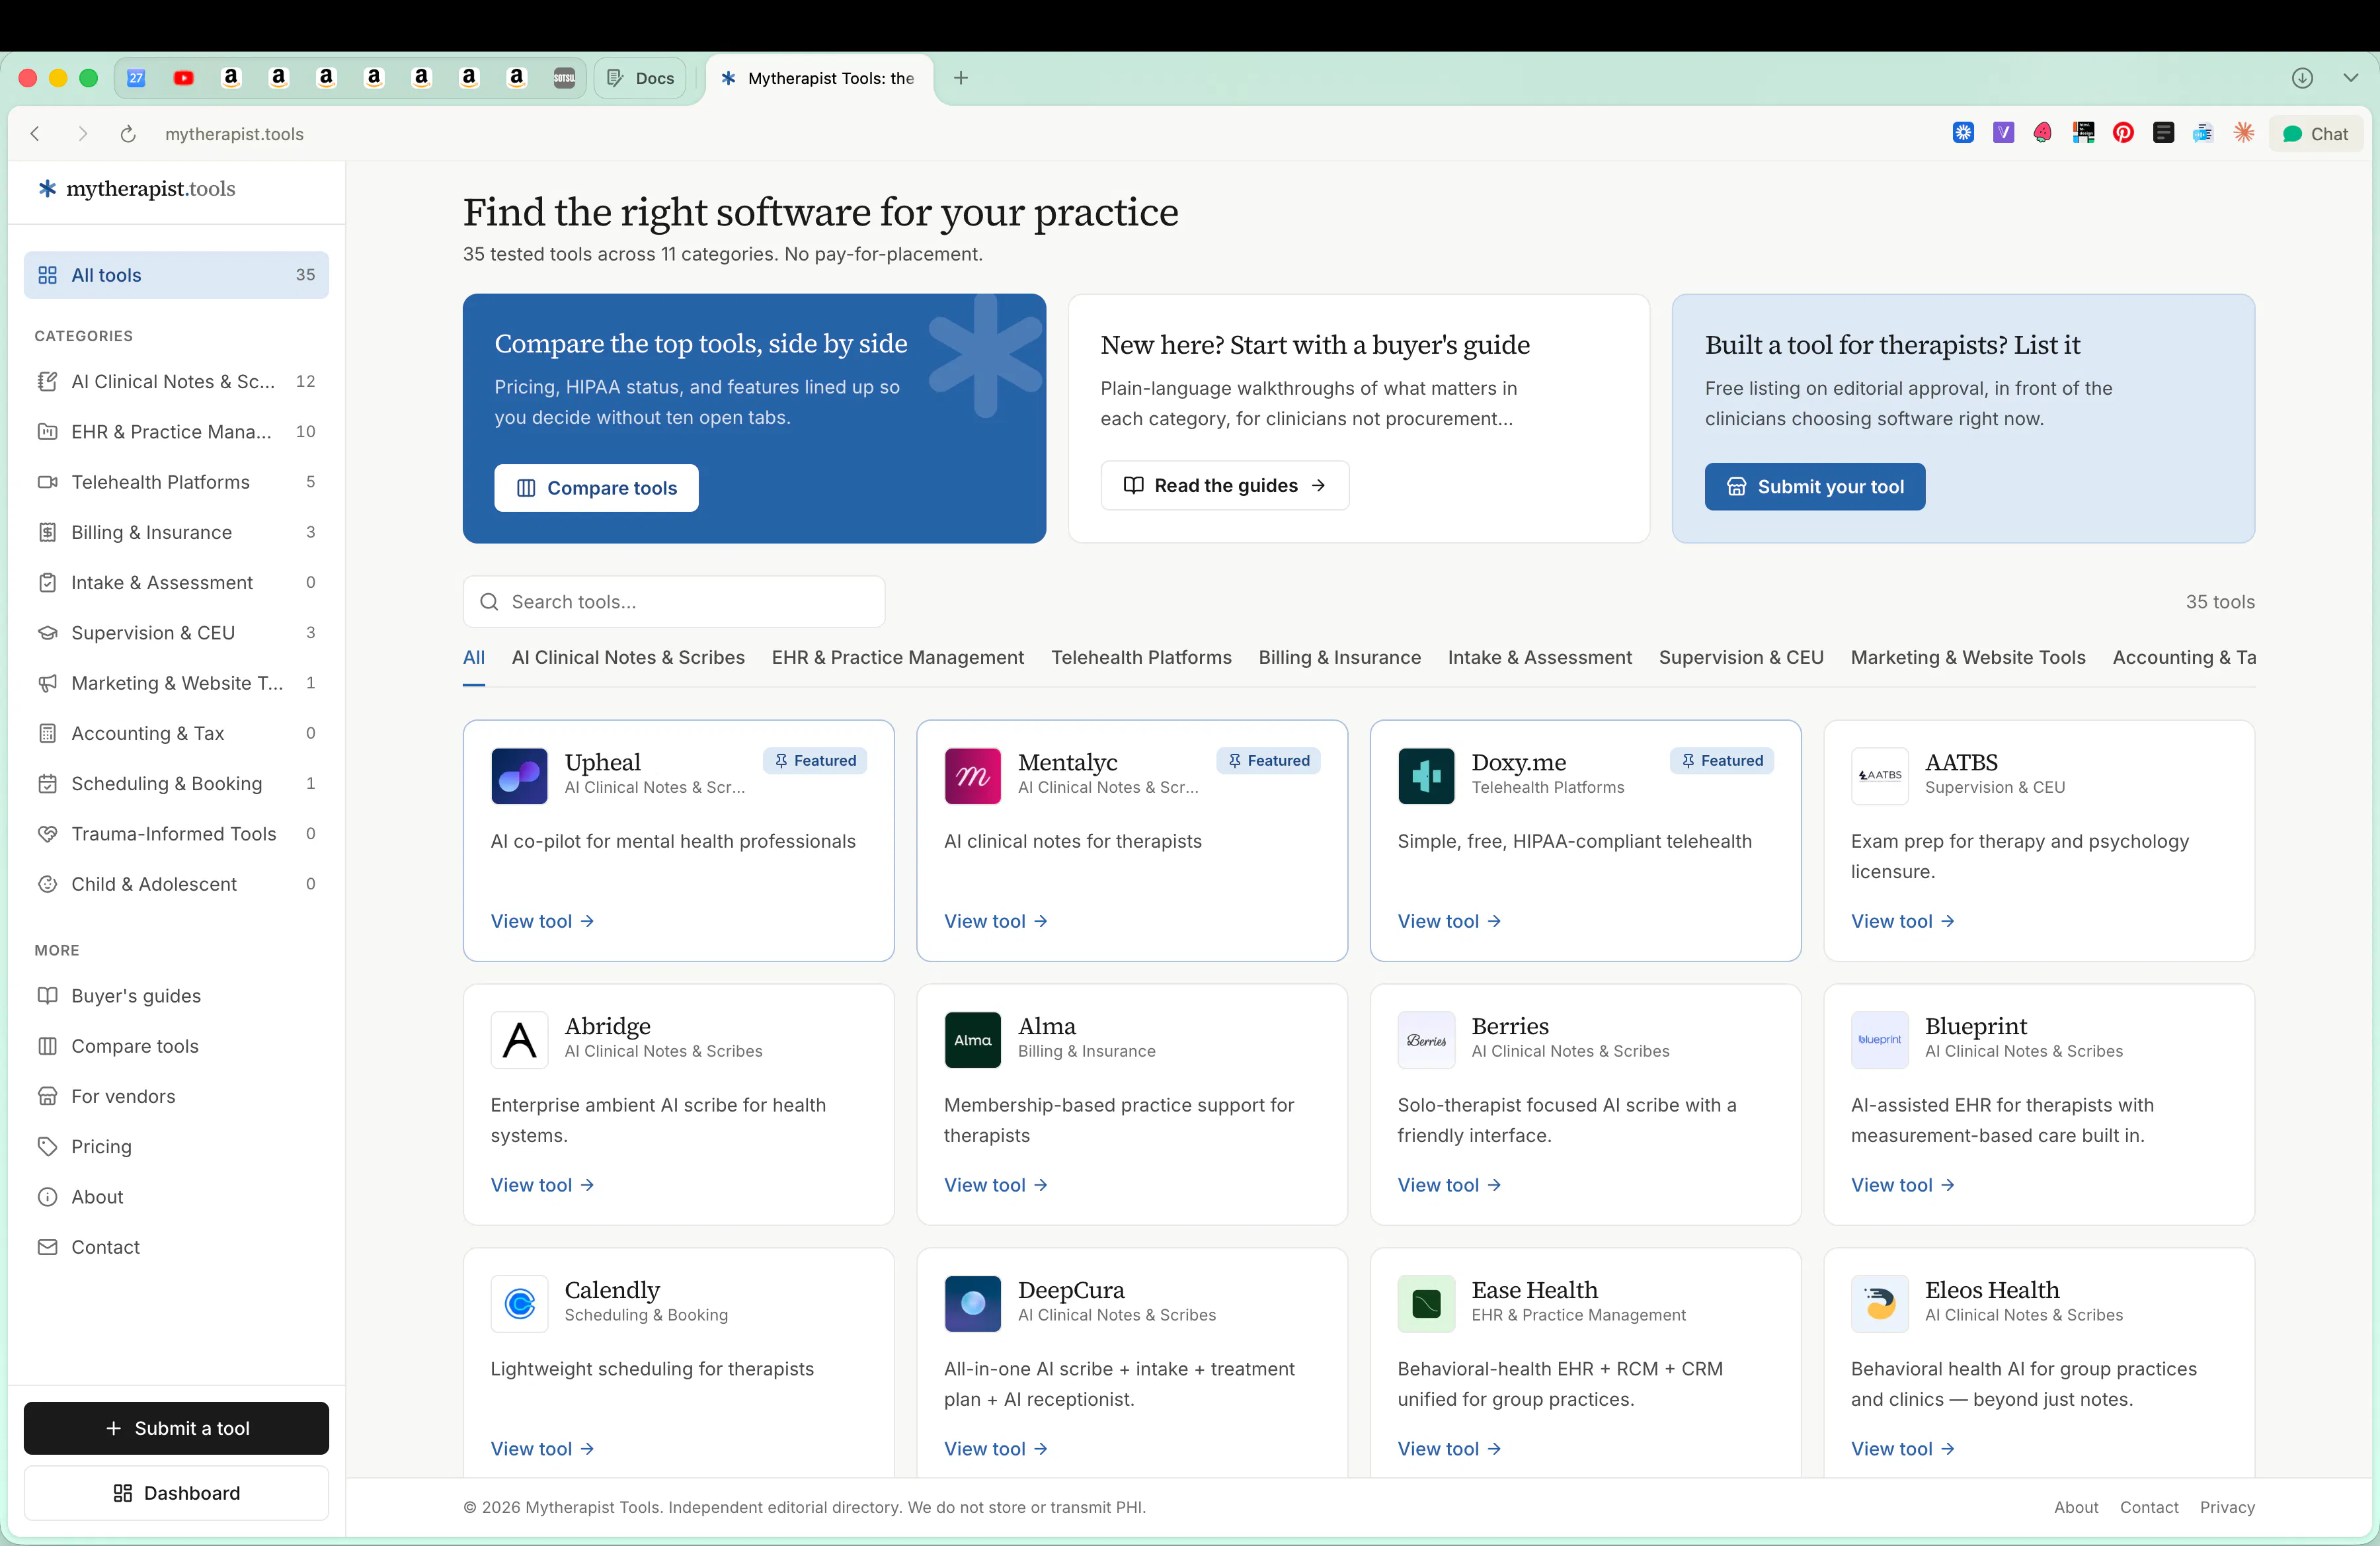
Task: Click the Submit your tool button
Action: [x=1815, y=487]
